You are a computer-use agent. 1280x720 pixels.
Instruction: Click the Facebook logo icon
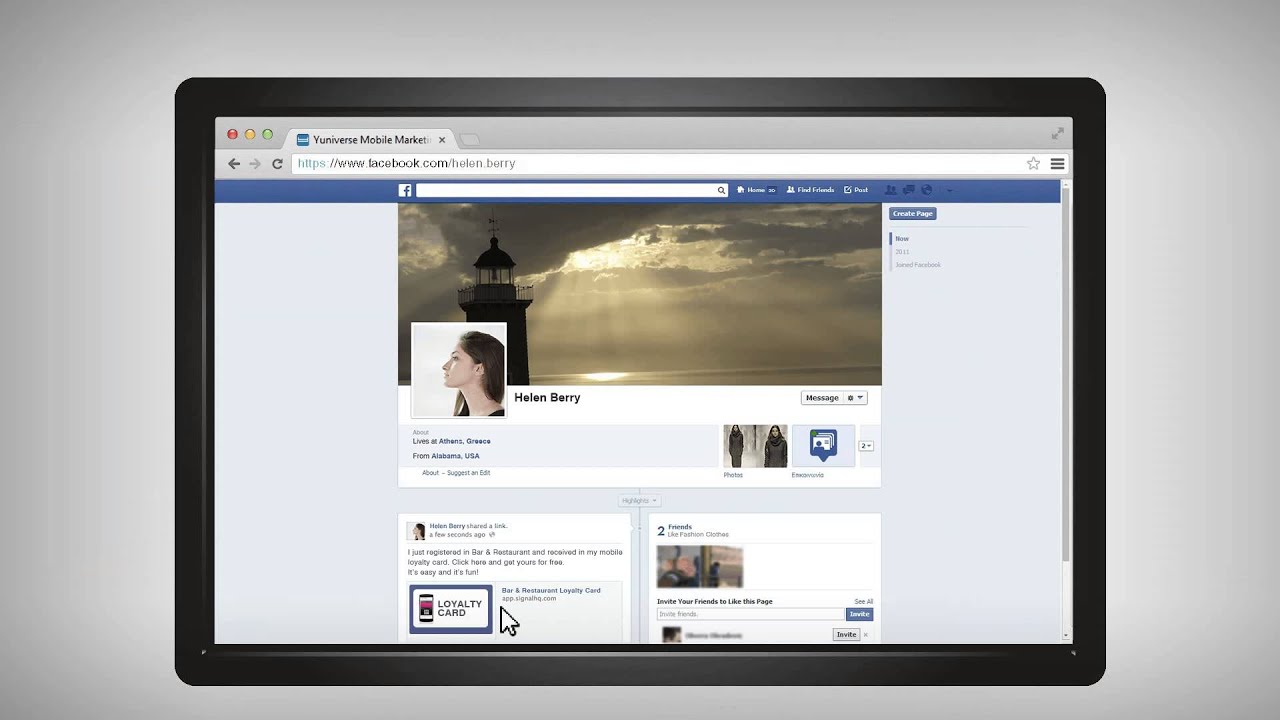click(x=405, y=190)
